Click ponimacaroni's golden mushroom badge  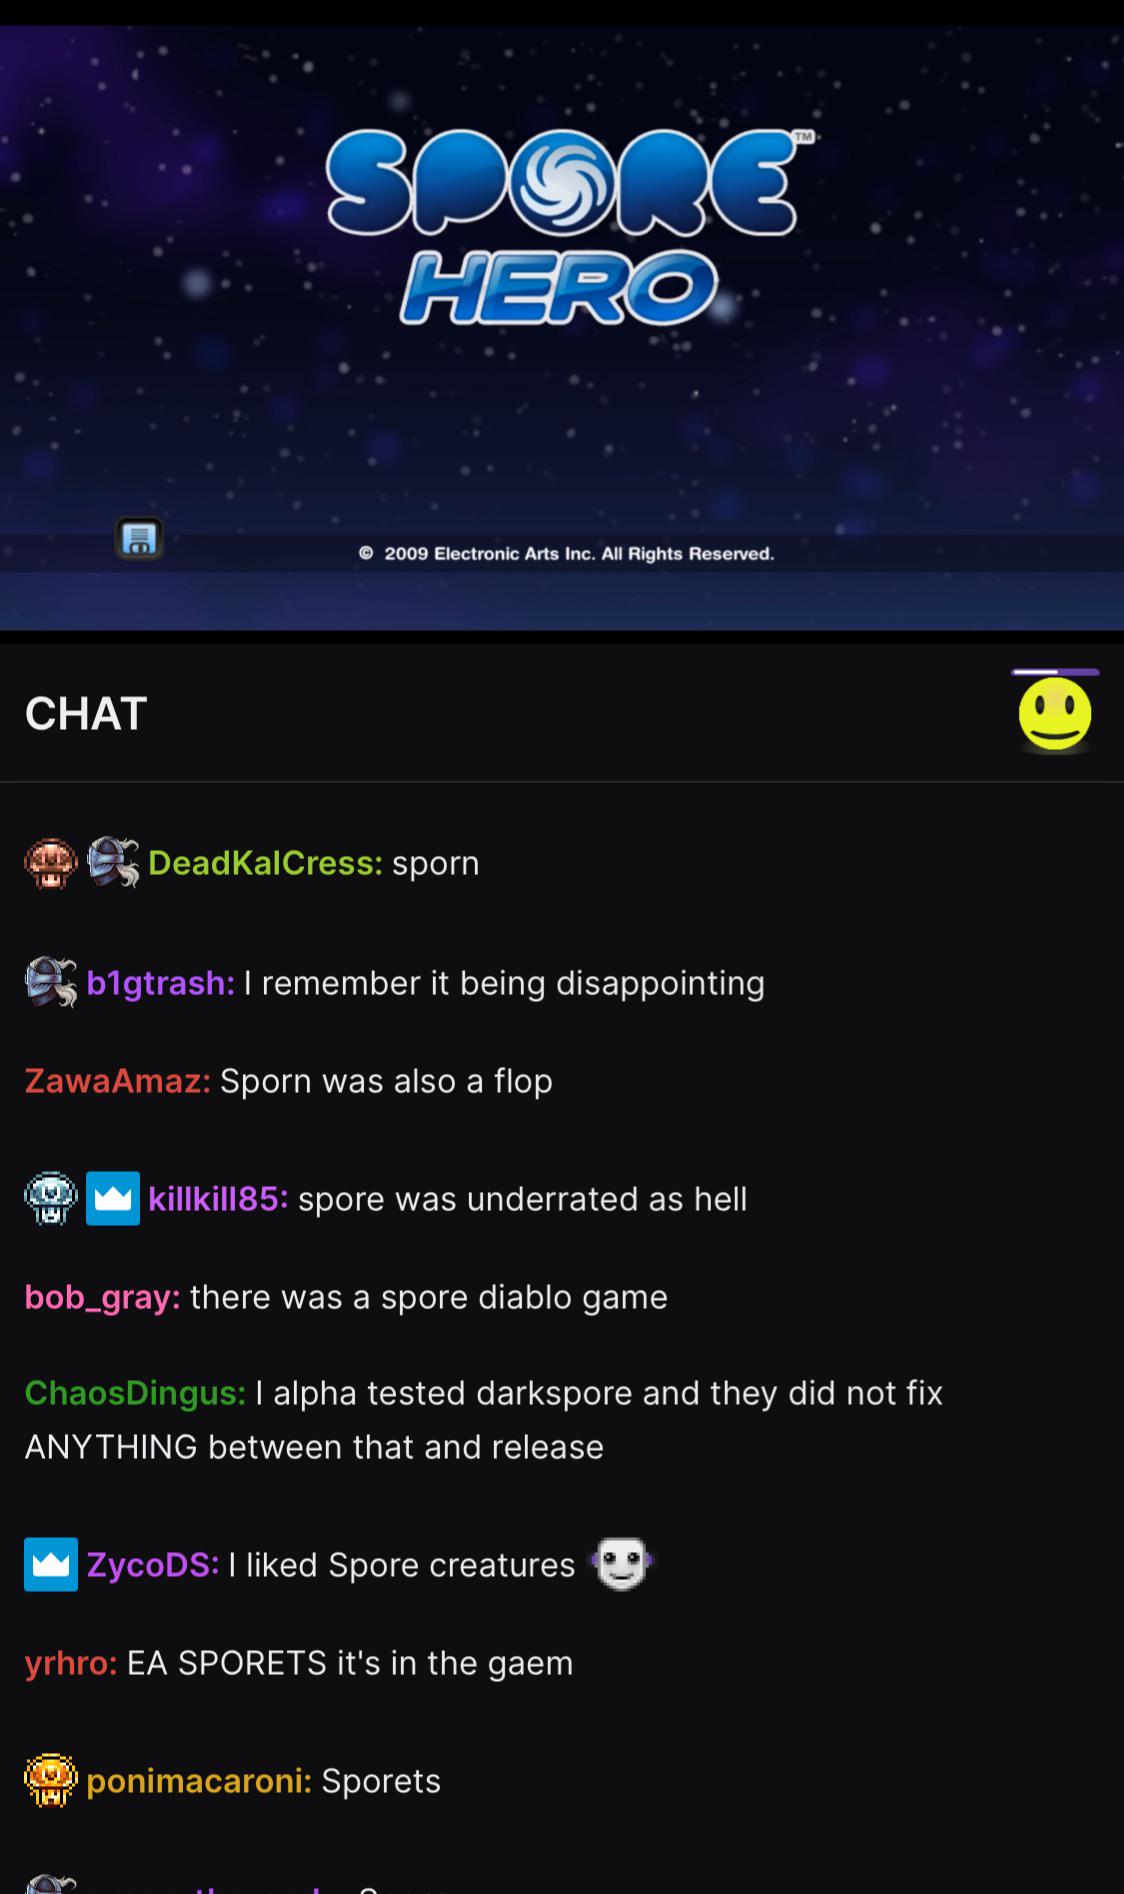[51, 1780]
